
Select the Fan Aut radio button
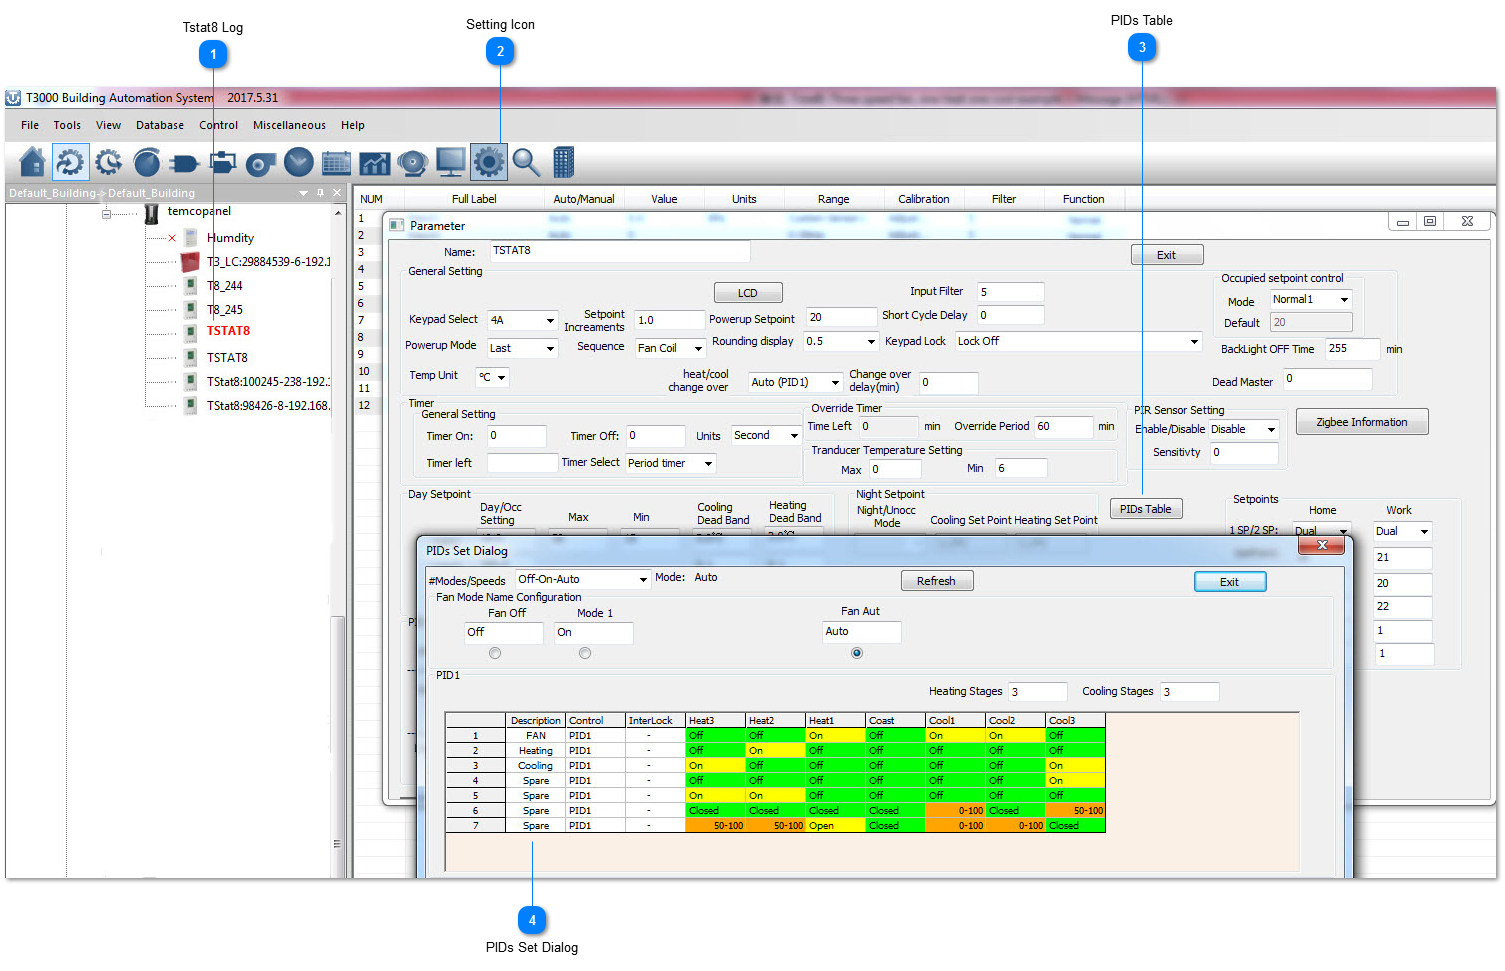[x=856, y=653]
